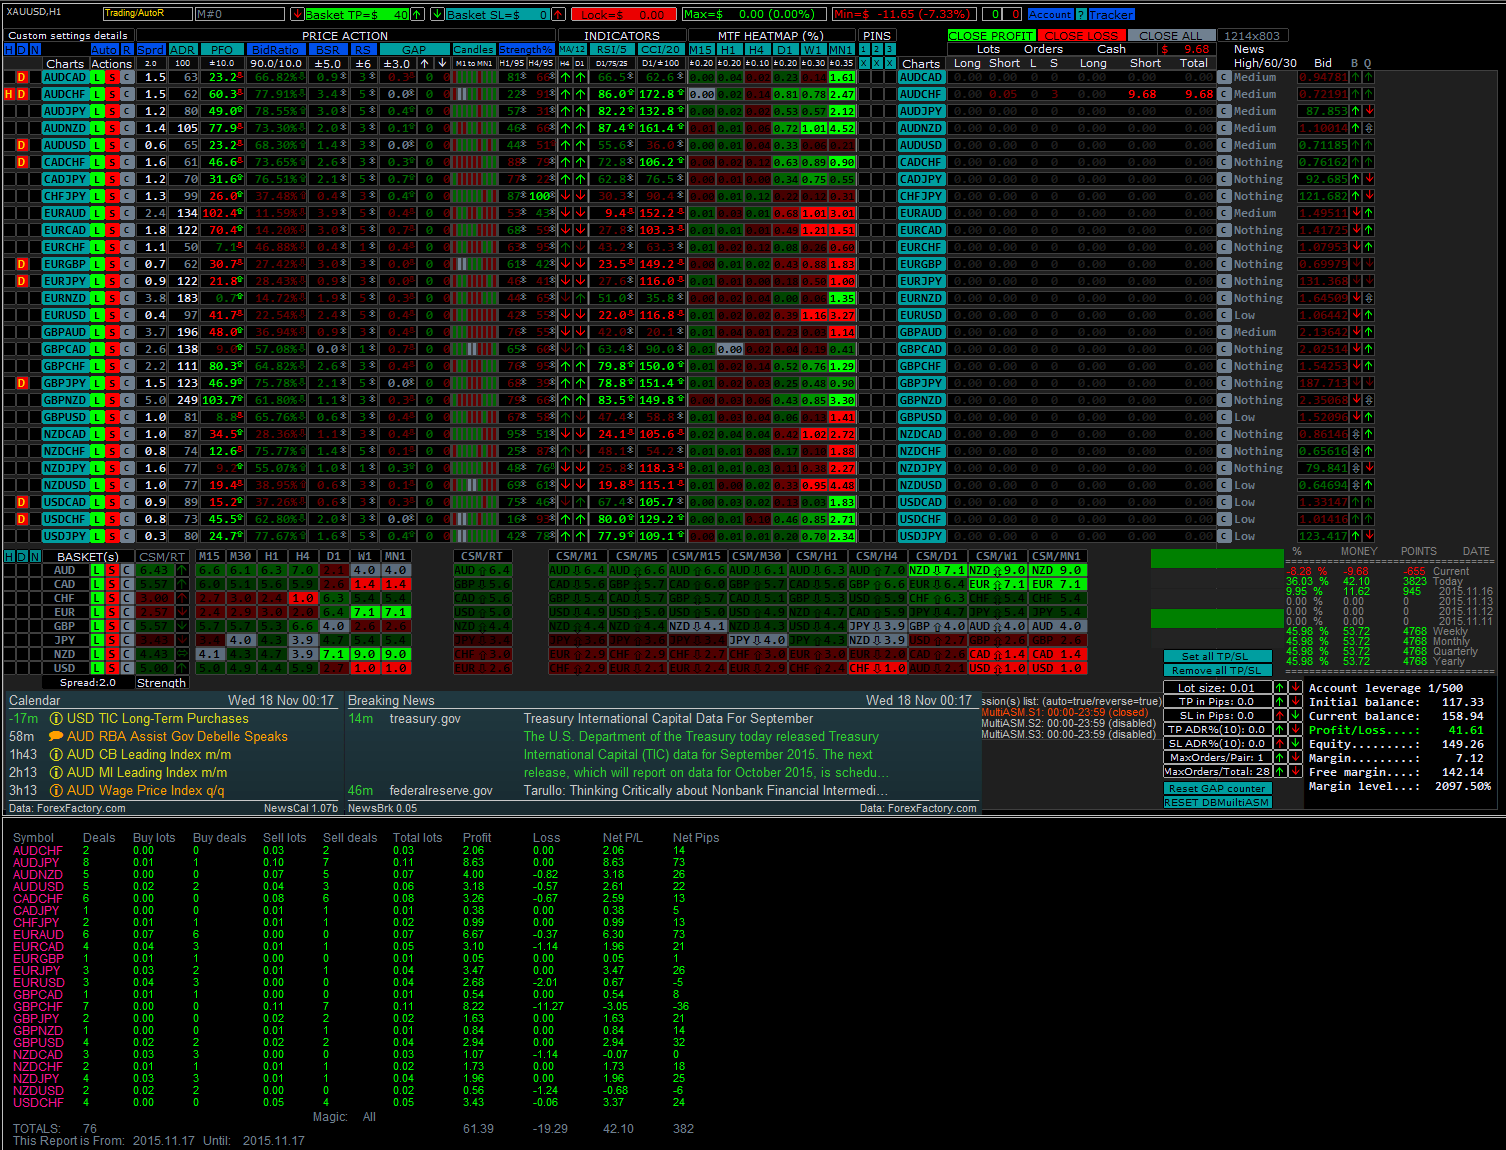This screenshot has width=1506, height=1150.
Task: Increase MaxOrders/Pair with up arrow
Action: click(1280, 758)
